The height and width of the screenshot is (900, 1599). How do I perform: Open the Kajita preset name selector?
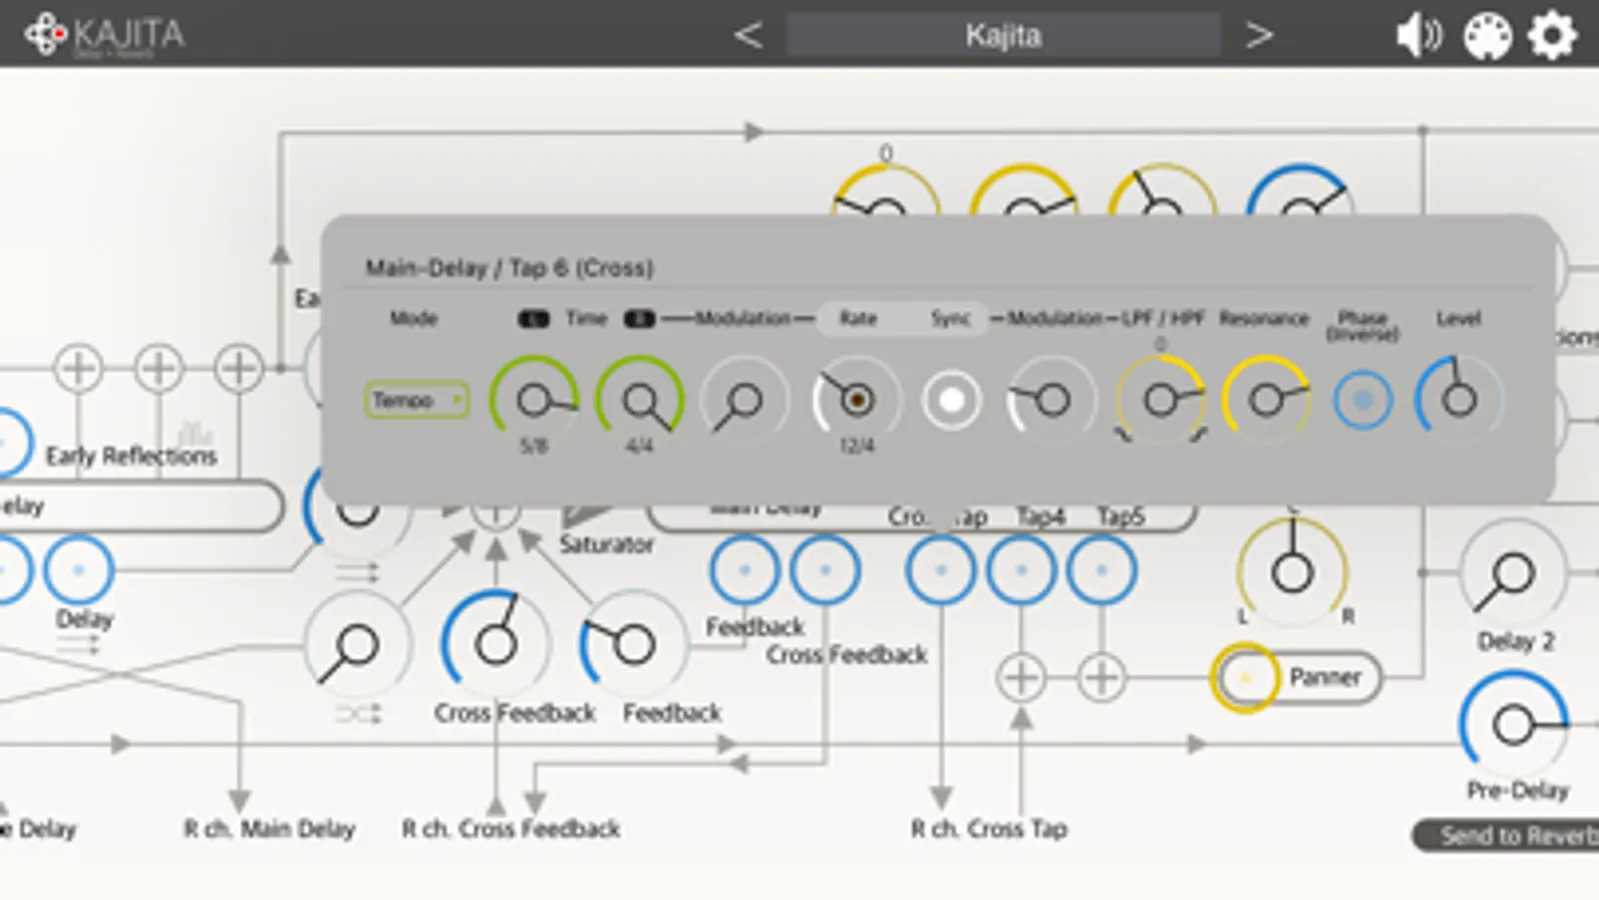(1003, 35)
